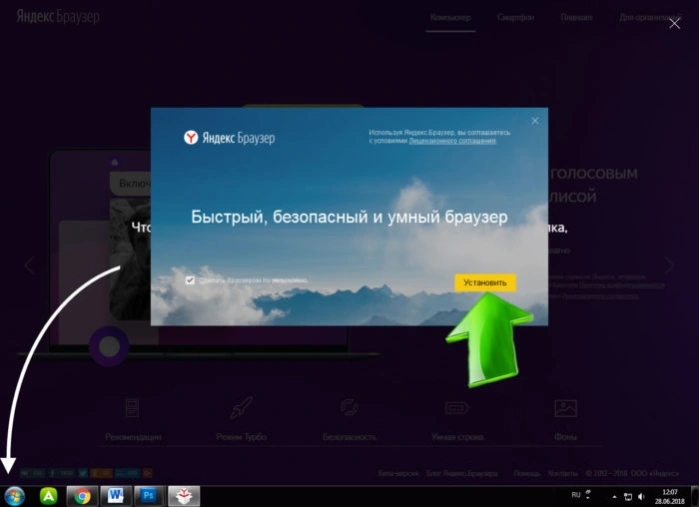Change the RU input language indicator

point(576,495)
